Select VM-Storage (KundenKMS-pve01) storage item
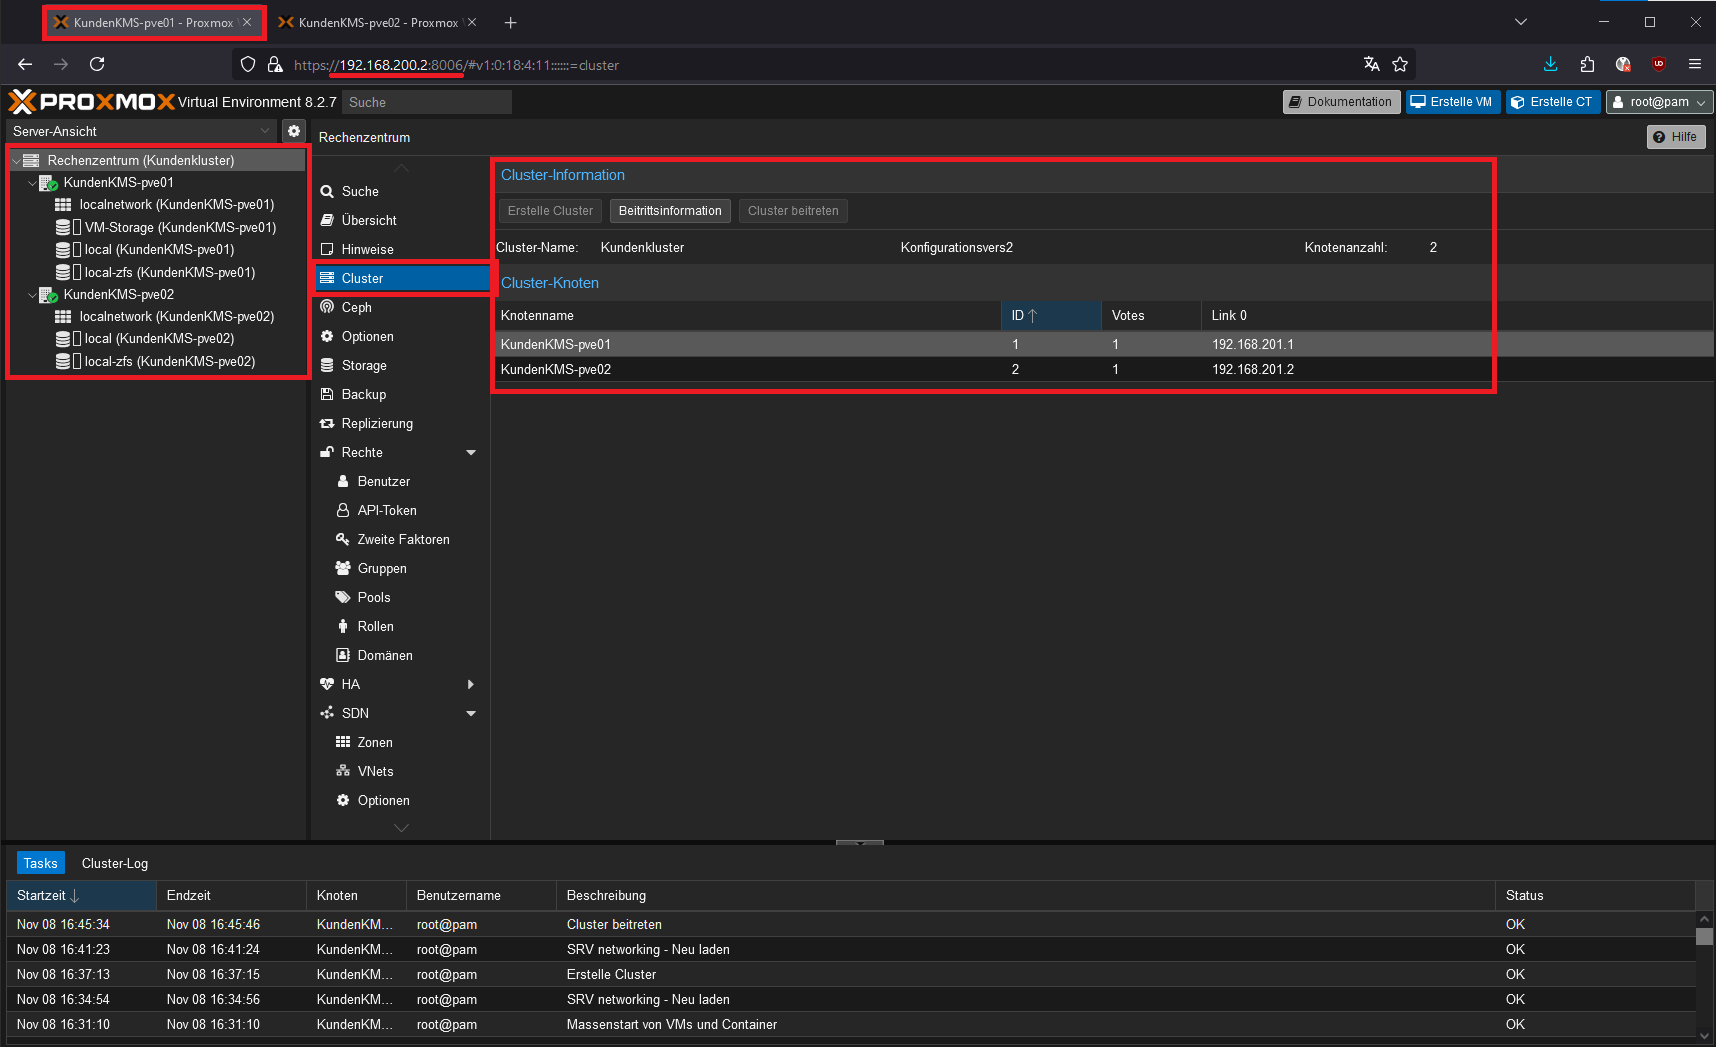1716x1047 pixels. click(180, 227)
